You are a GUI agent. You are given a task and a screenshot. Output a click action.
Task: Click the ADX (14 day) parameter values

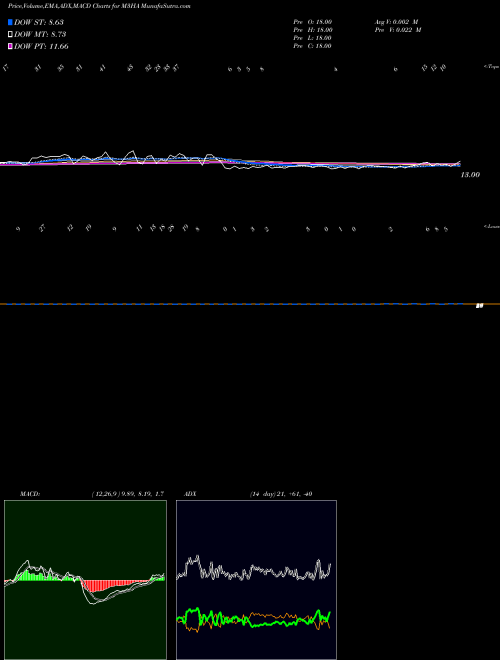tap(280, 494)
